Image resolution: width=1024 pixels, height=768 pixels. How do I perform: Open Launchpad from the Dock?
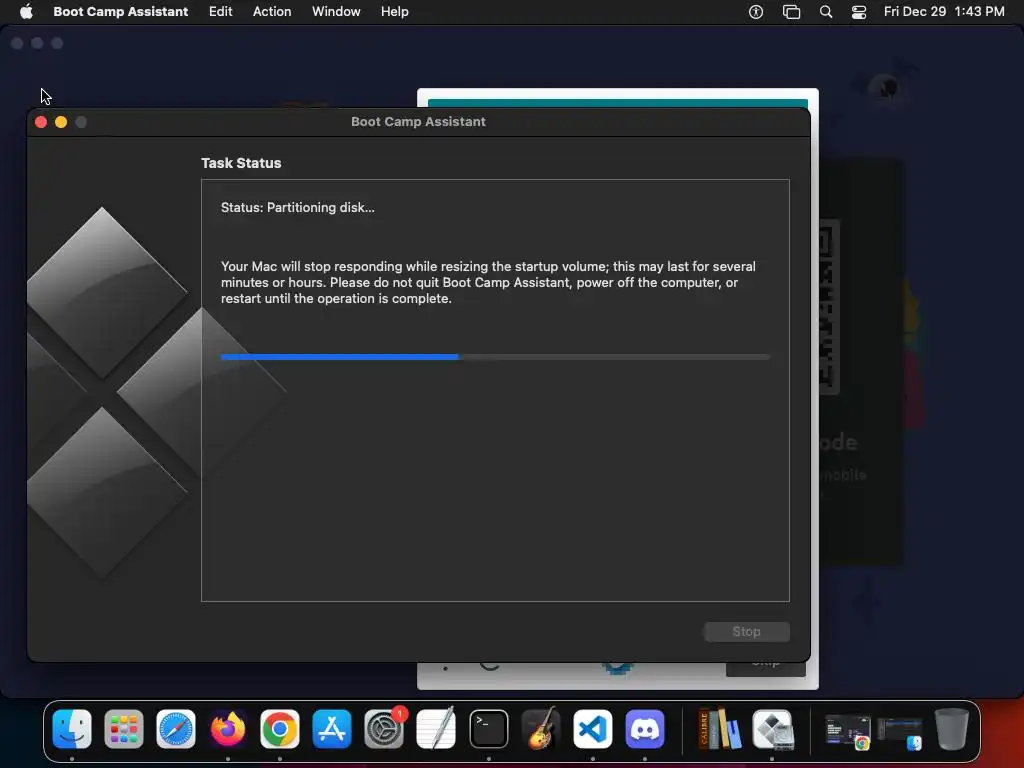[x=123, y=729]
